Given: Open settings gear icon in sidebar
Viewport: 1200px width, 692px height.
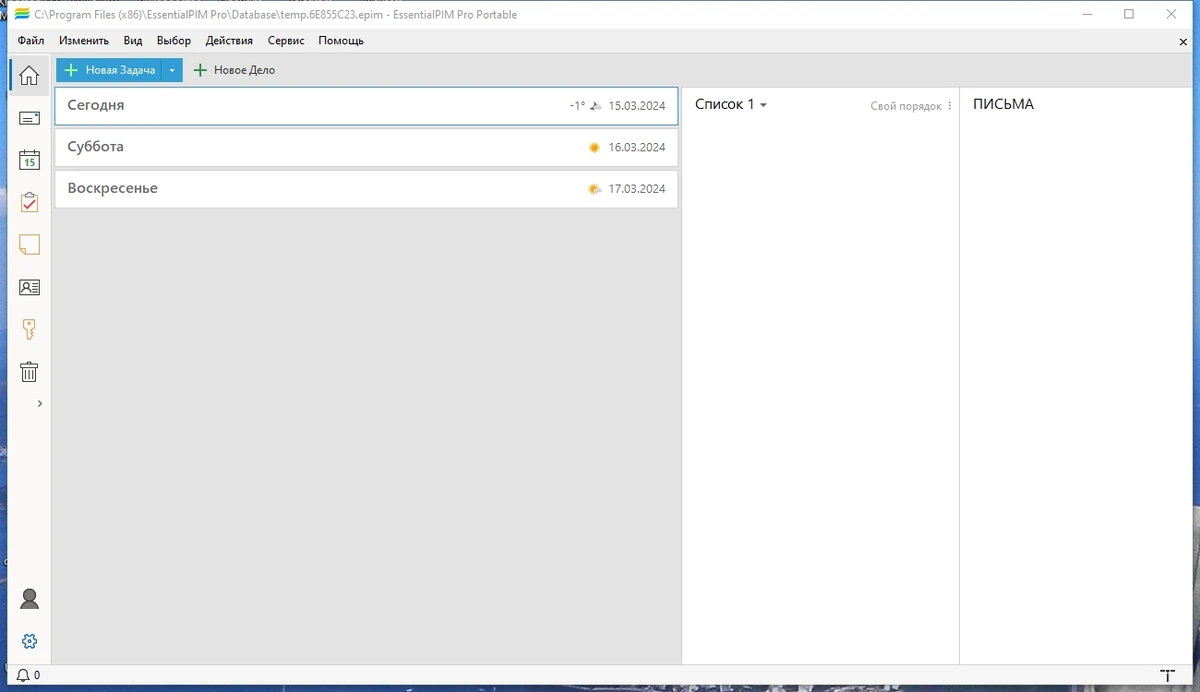Looking at the screenshot, I should tap(29, 641).
